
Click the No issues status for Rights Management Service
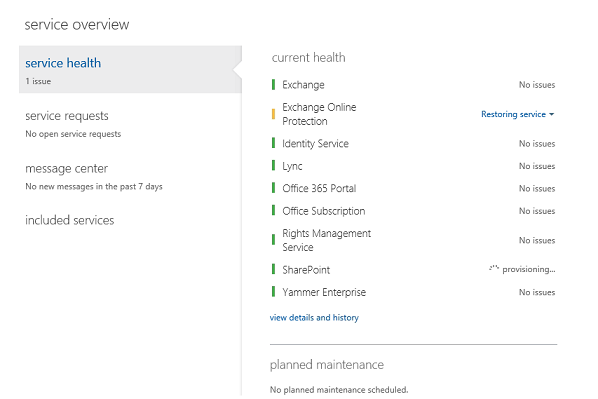point(537,240)
